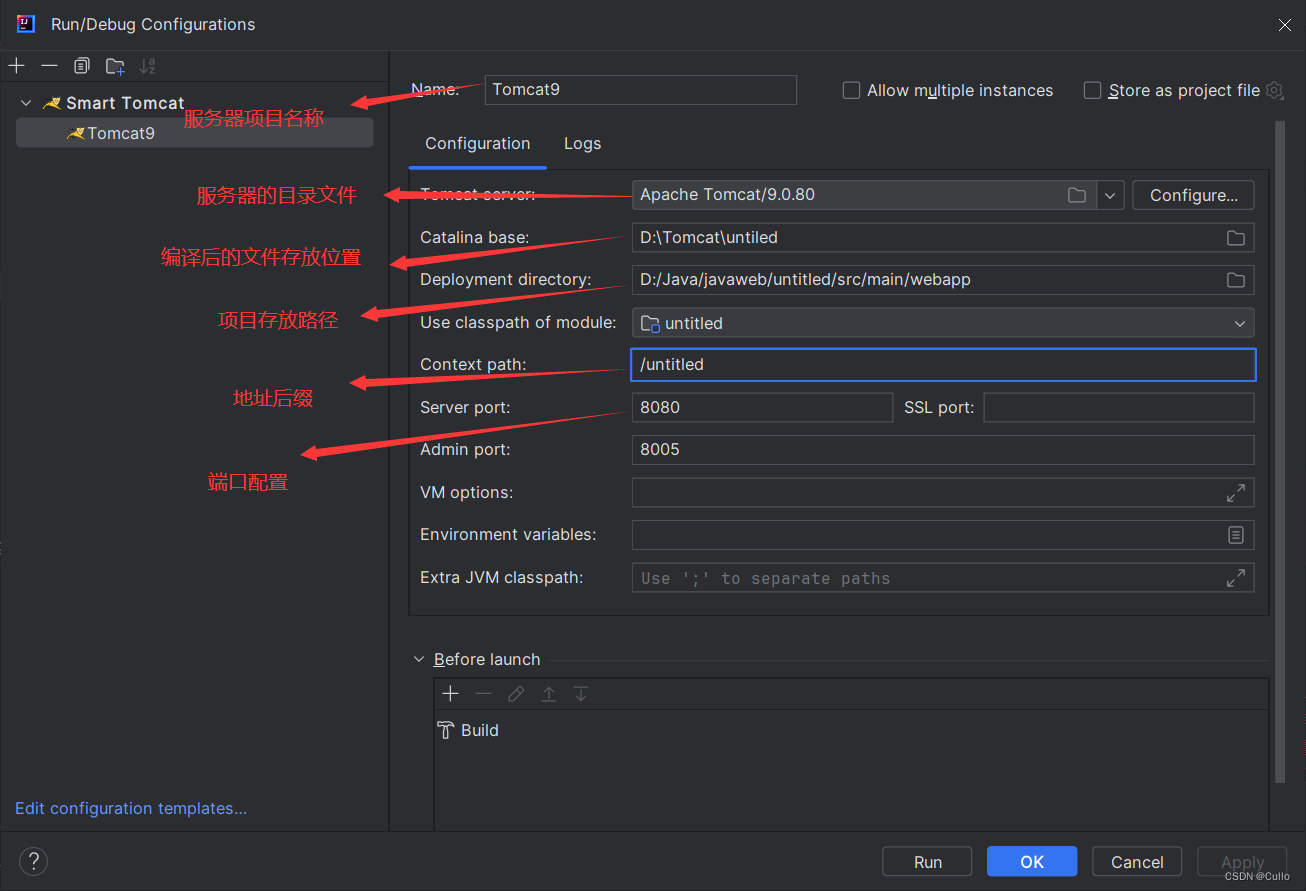Expand the VM options field
This screenshot has width=1306, height=891.
pos(1236,493)
